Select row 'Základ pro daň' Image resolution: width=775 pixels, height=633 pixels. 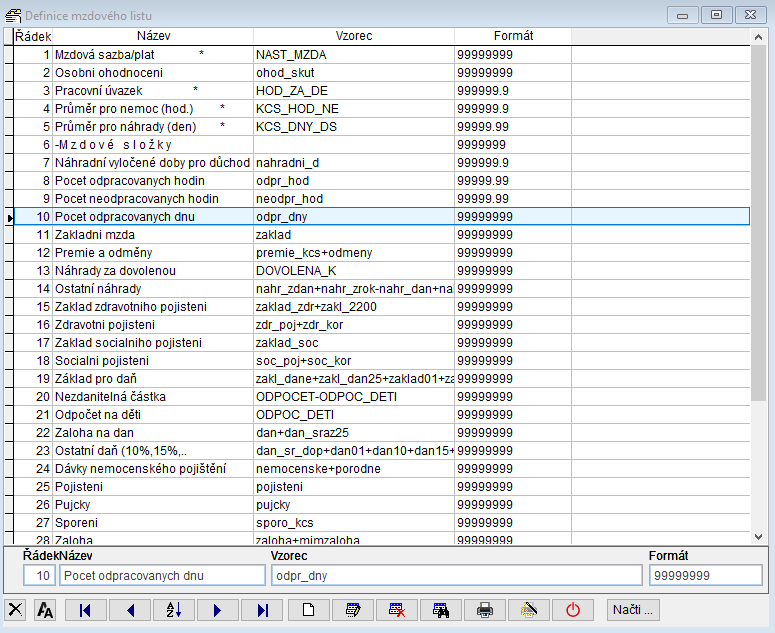coord(382,379)
